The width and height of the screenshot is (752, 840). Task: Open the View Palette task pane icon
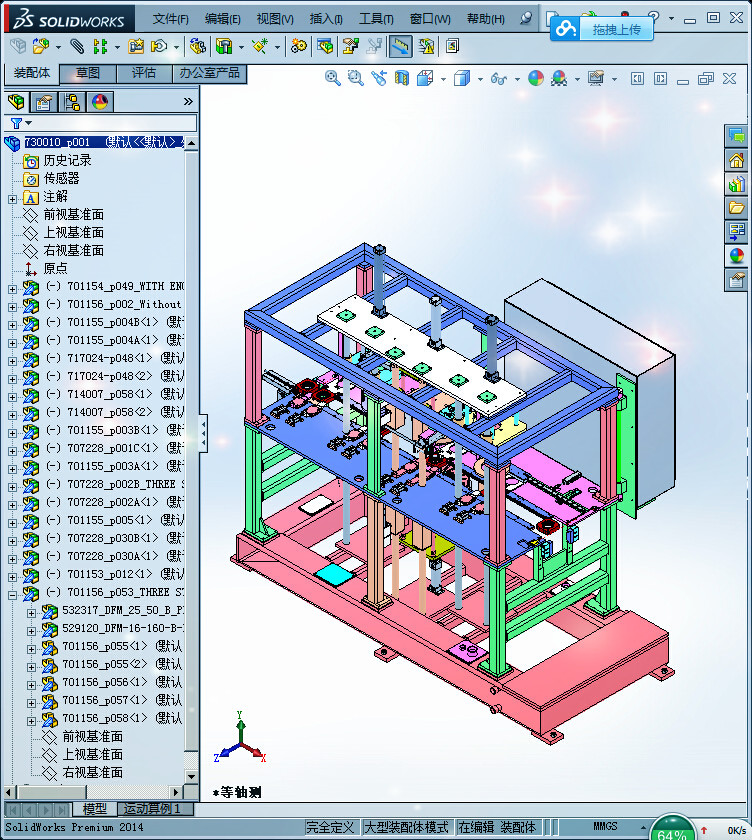[x=736, y=232]
